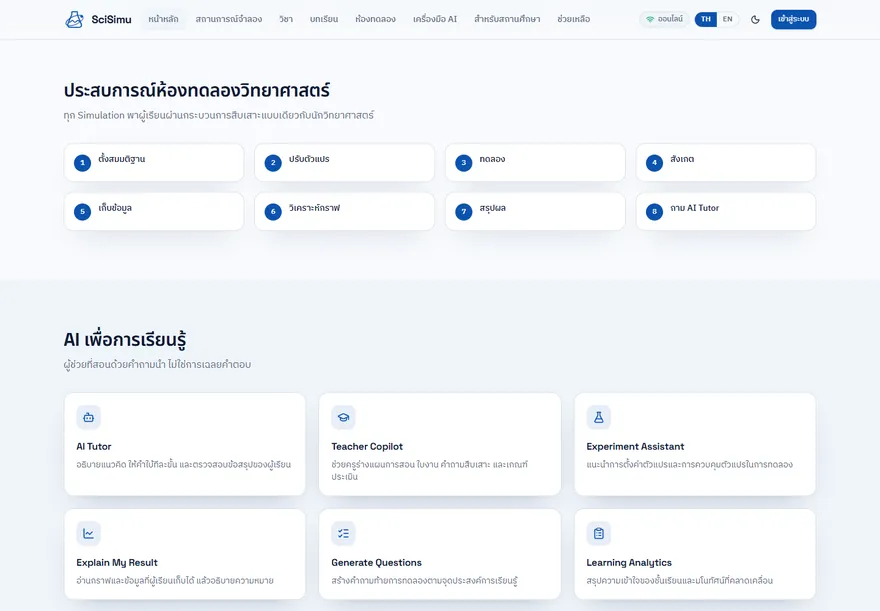880x611 pixels.
Task: Click the SciSimu flask logo icon
Action: point(74,19)
